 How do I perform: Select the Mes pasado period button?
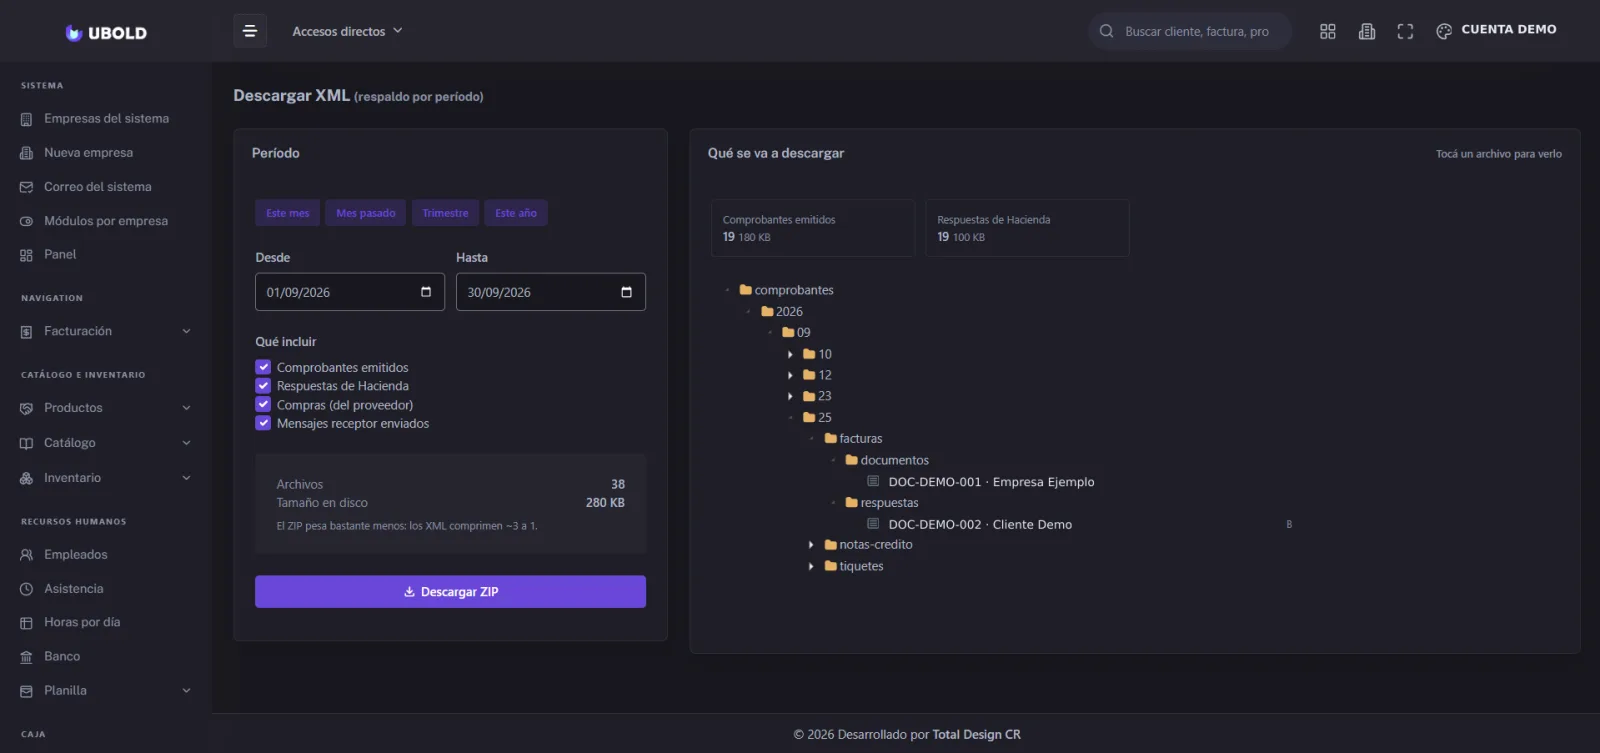[365, 213]
